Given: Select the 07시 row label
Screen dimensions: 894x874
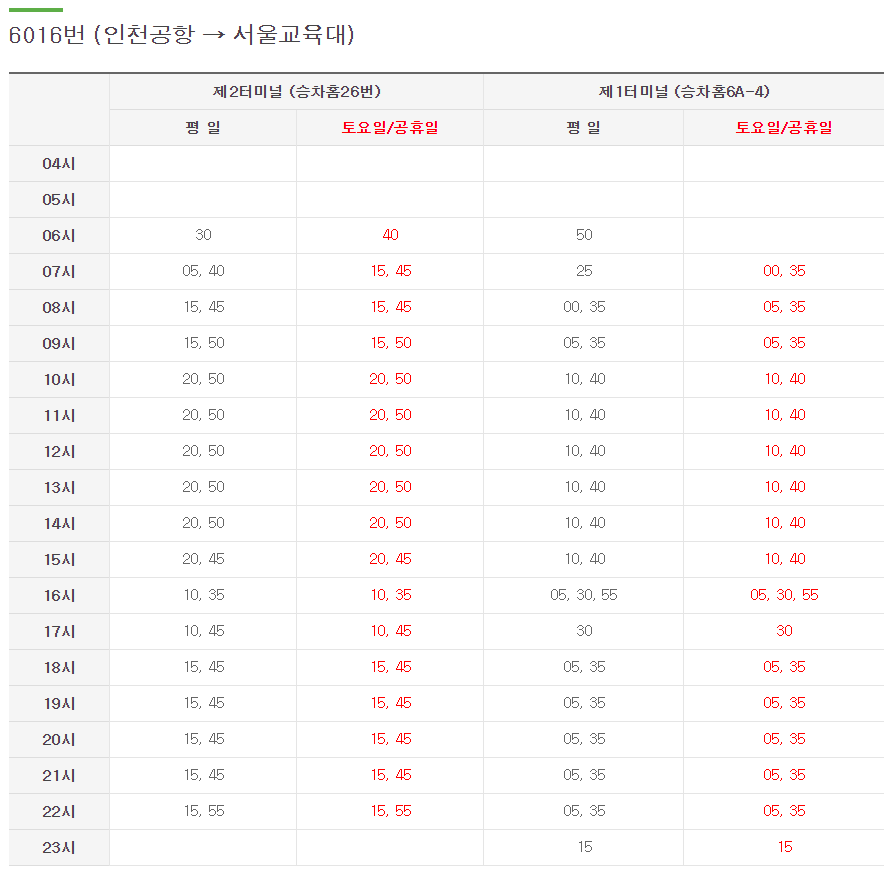Looking at the screenshot, I should 59,271.
